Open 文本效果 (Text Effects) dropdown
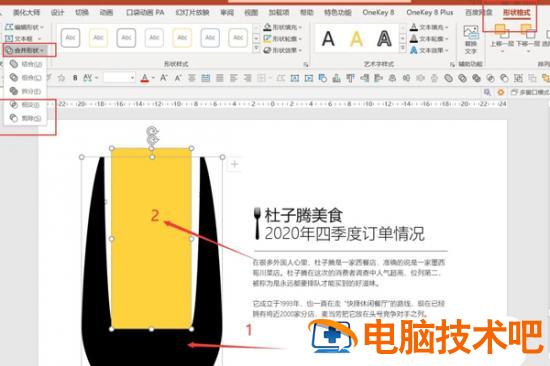The height and width of the screenshot is (366, 550). pos(429,50)
